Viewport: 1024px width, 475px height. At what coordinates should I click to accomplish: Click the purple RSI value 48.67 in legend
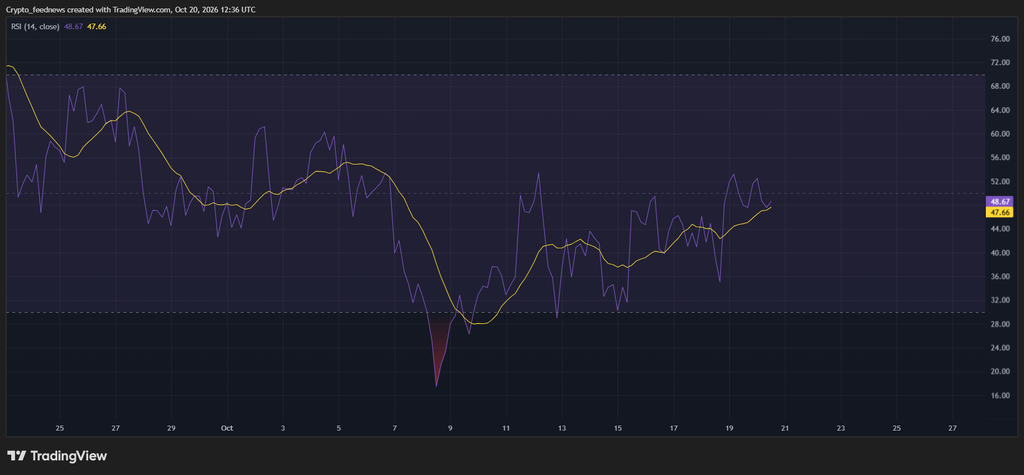[73, 27]
